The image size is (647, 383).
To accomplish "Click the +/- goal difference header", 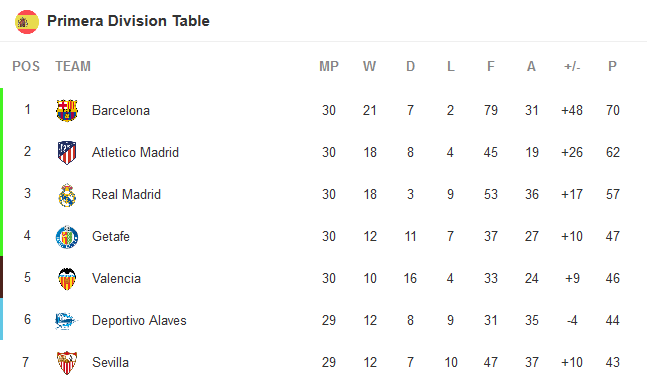I will (x=572, y=66).
